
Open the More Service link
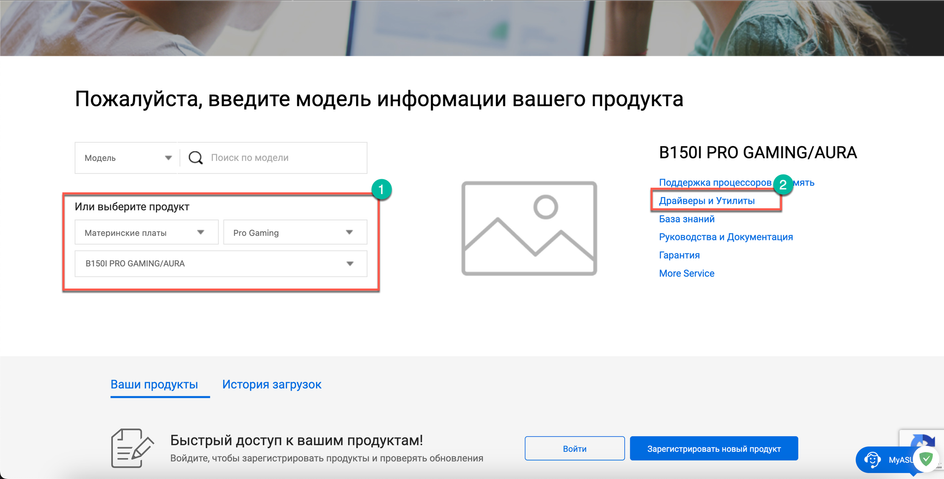(686, 273)
